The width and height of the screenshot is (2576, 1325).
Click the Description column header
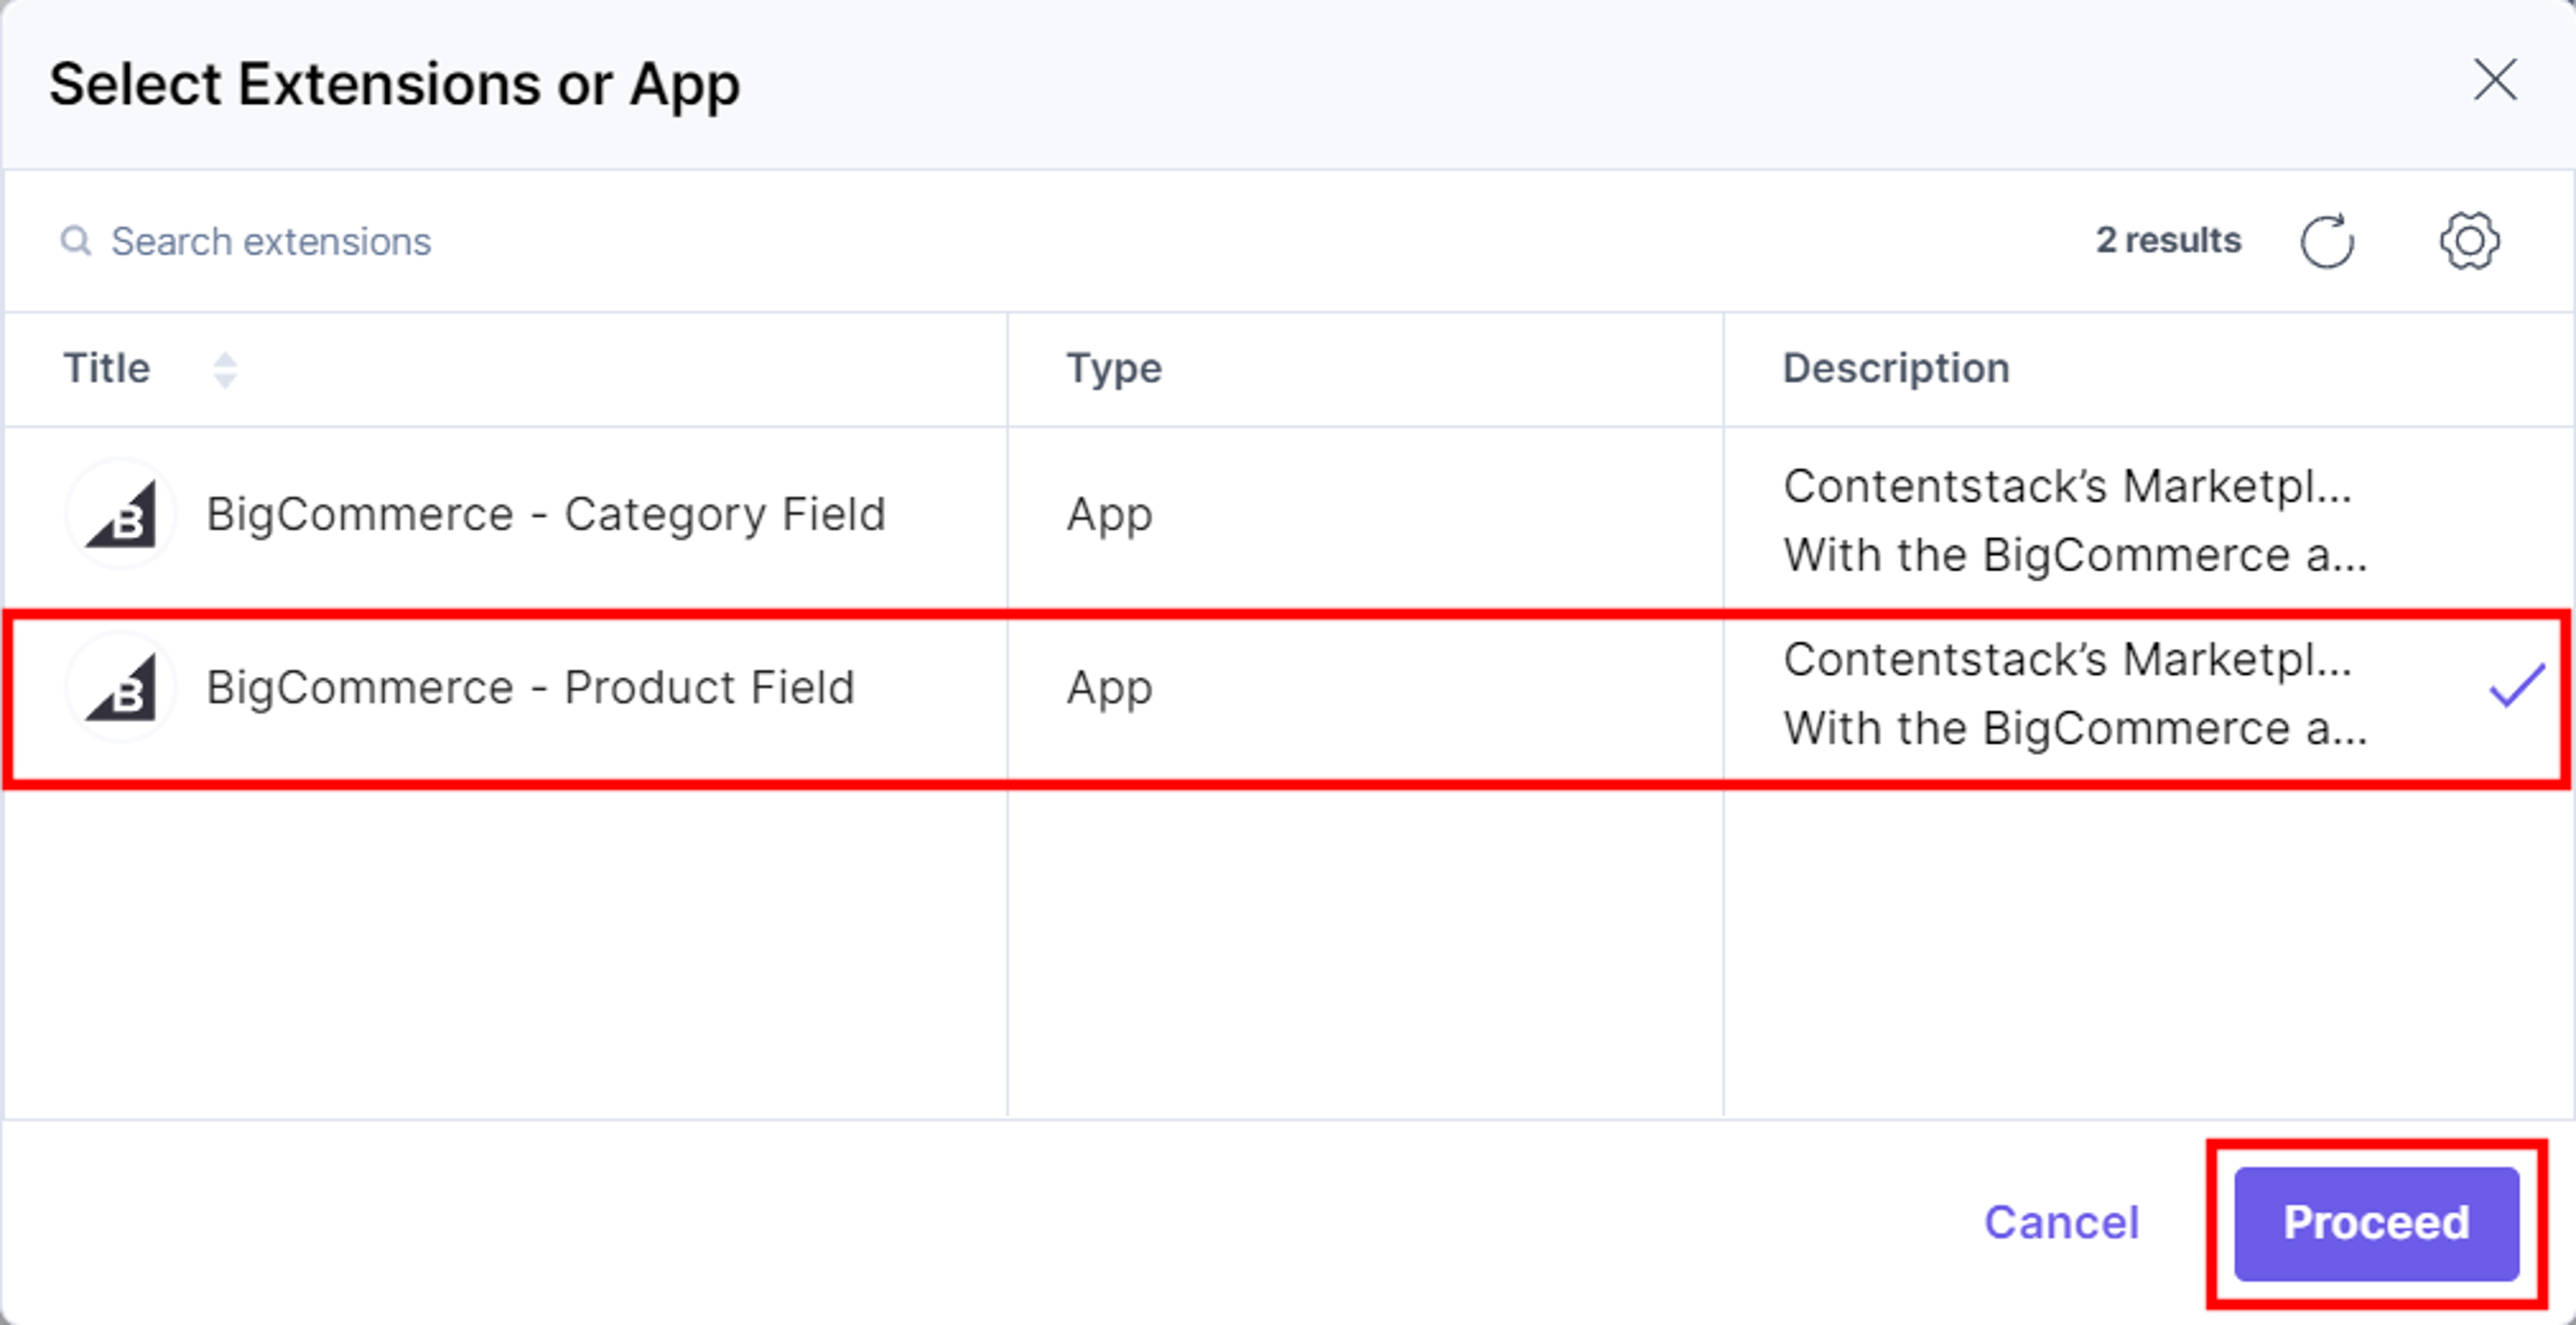[x=1896, y=368]
